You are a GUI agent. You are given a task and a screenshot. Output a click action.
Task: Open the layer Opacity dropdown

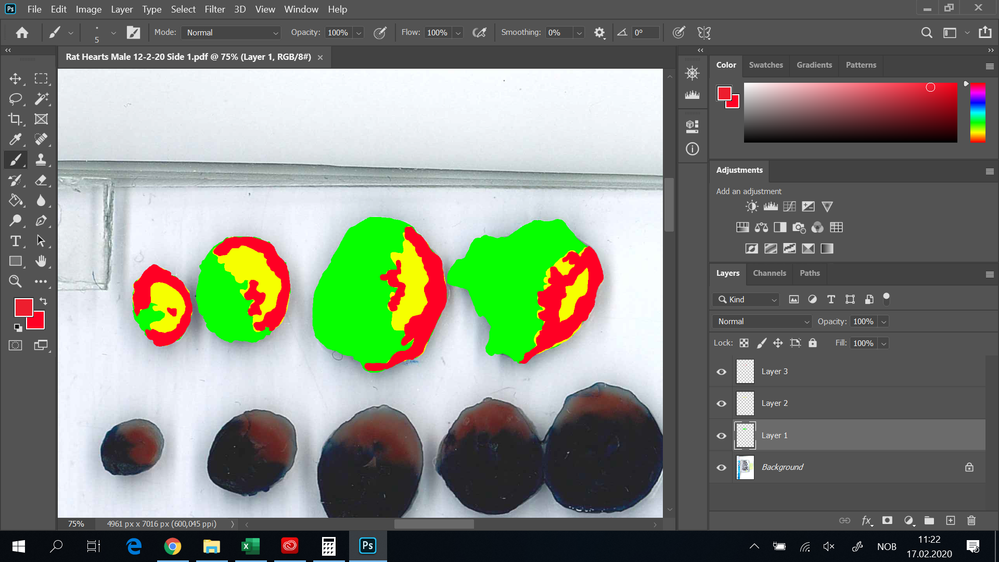tap(884, 322)
